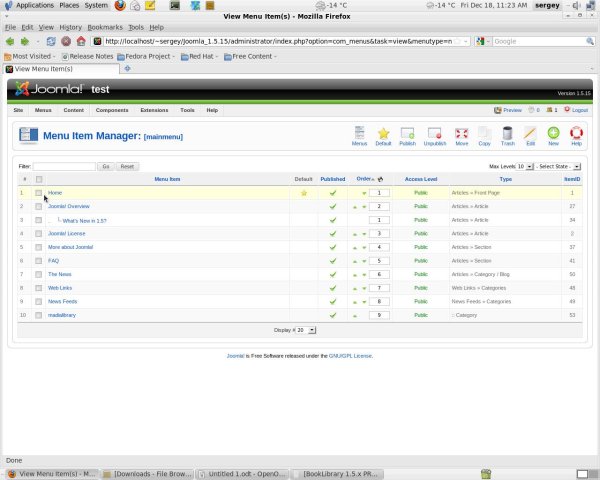
Task: Check the Joomla! License row checkbox
Action: (x=38, y=233)
